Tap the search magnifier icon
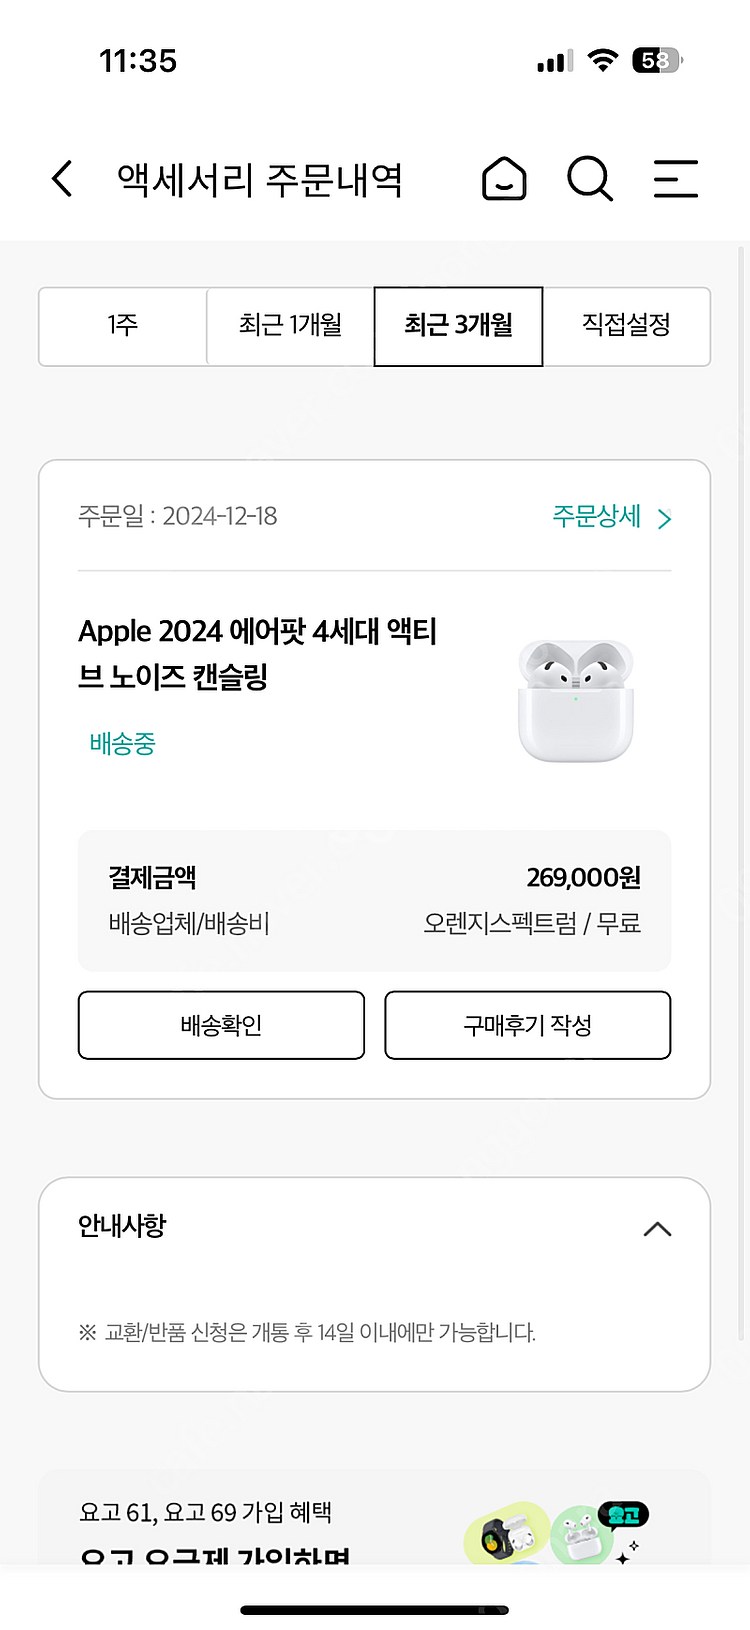Image resolution: width=750 pixels, height=1630 pixels. [x=590, y=180]
